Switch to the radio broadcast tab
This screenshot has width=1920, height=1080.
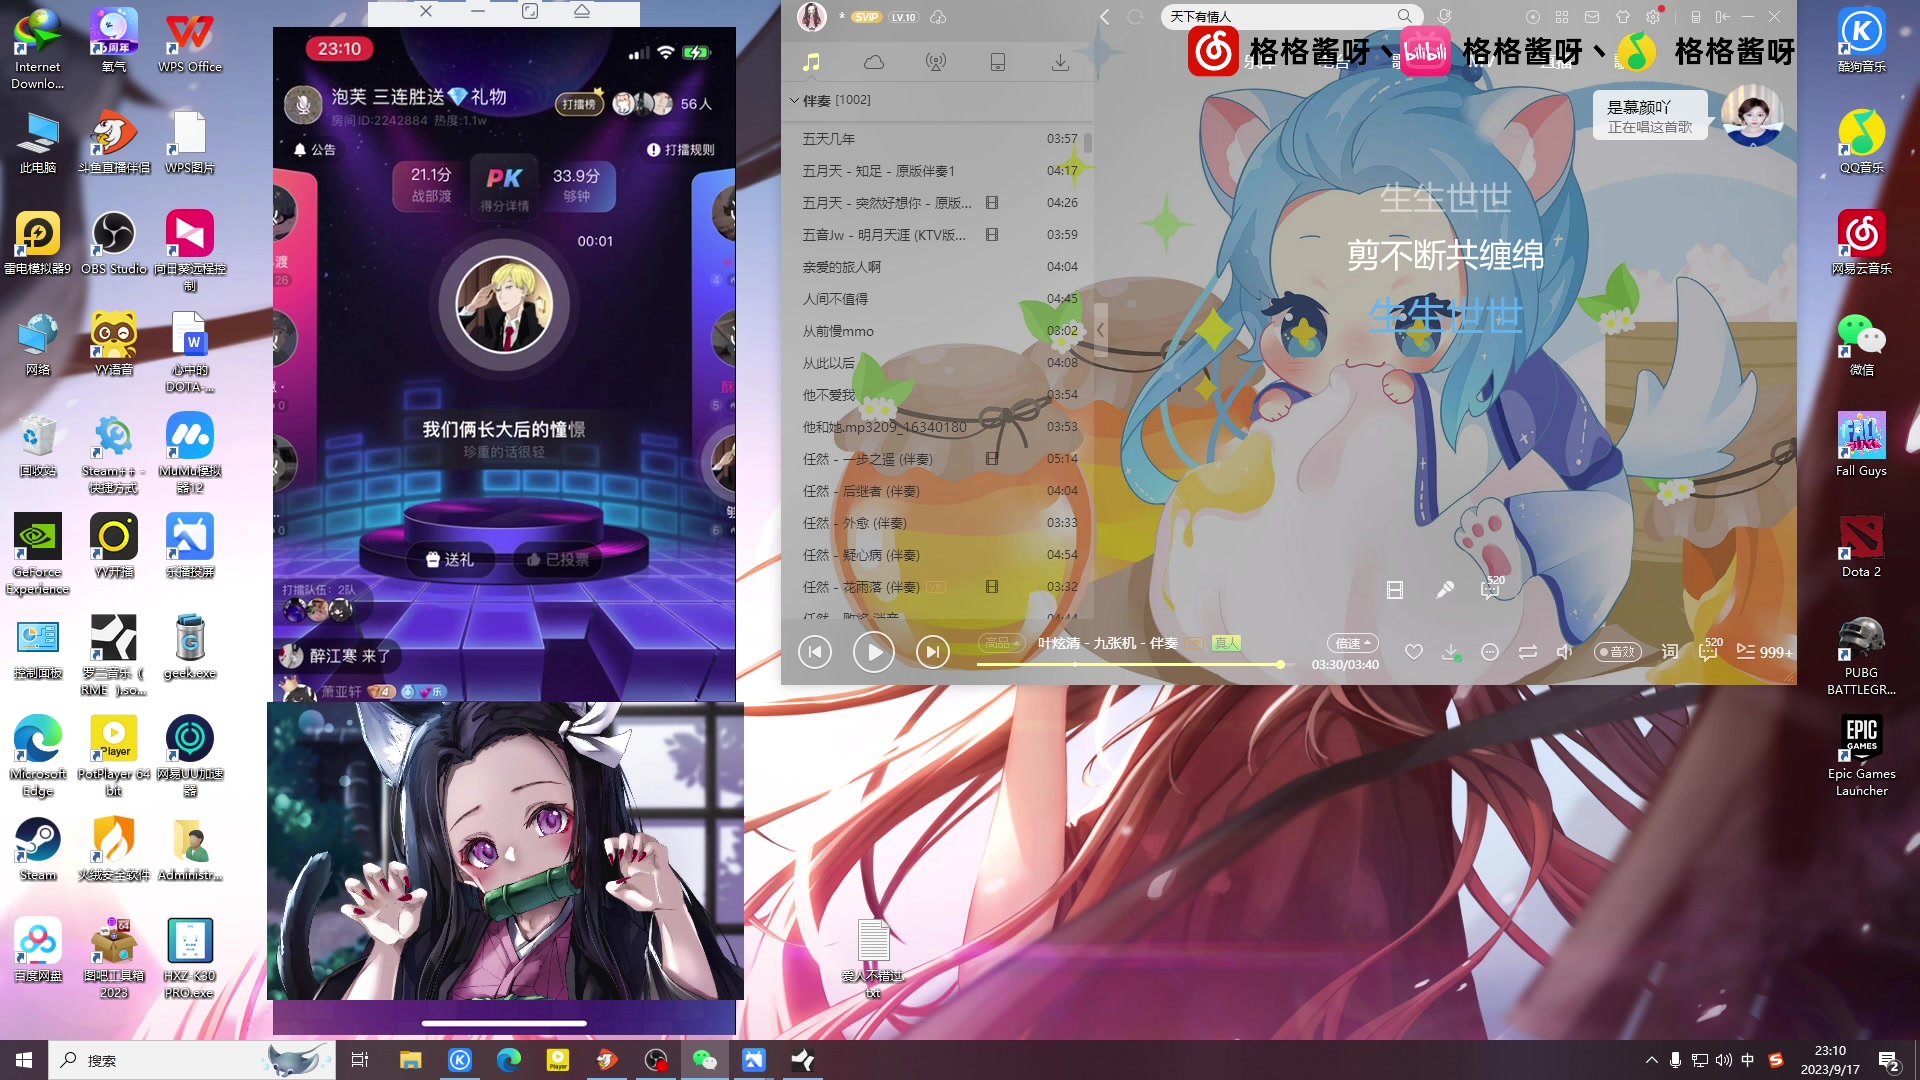coord(936,62)
